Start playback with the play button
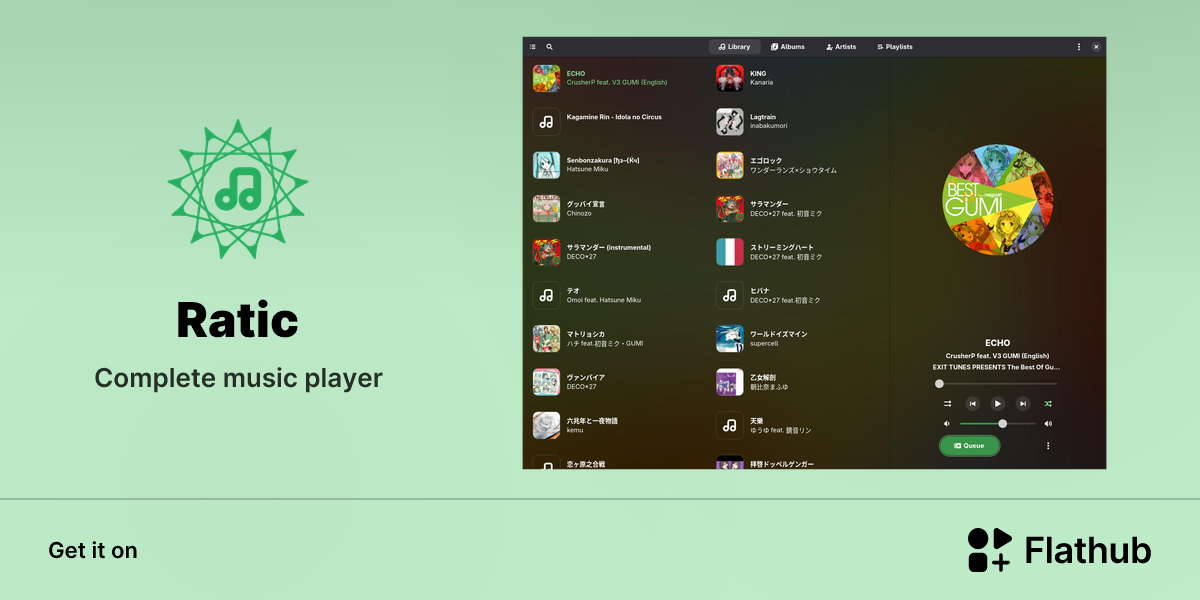This screenshot has width=1200, height=600. pyautogui.click(x=997, y=404)
